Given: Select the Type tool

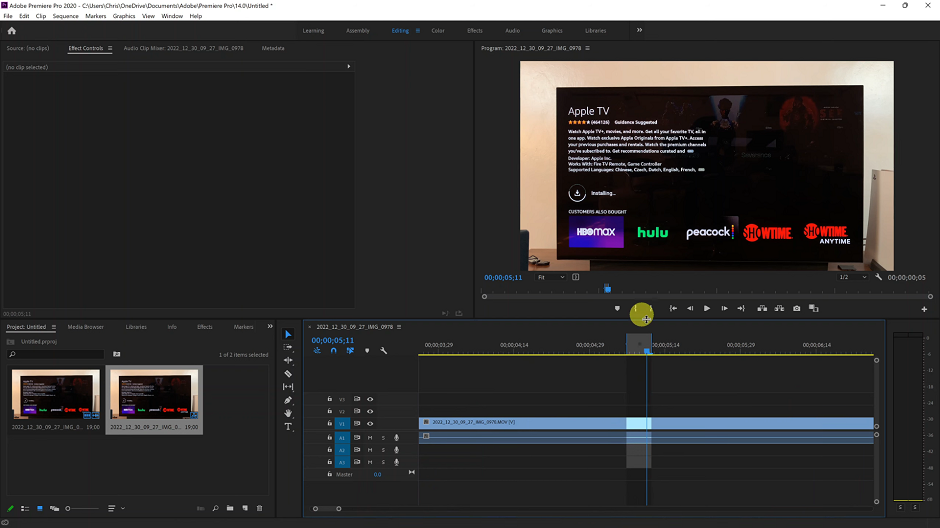Looking at the screenshot, I should click(x=288, y=427).
